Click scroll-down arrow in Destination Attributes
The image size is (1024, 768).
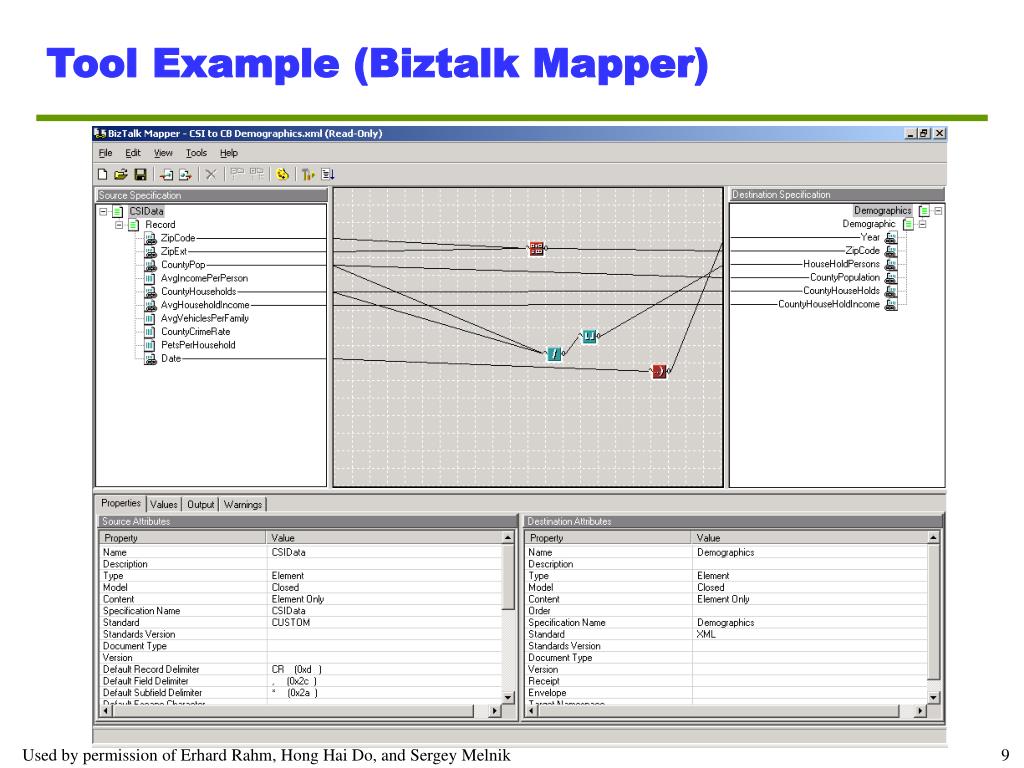[x=934, y=697]
